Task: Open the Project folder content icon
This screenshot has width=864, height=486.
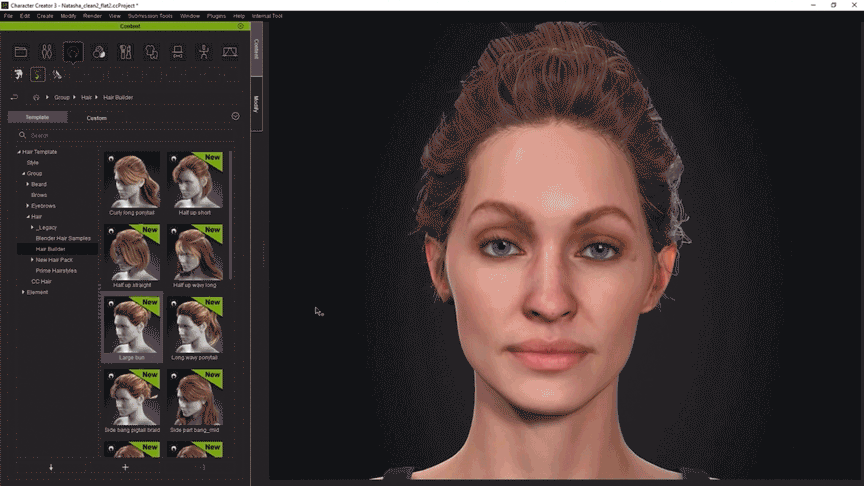Action: click(x=21, y=52)
